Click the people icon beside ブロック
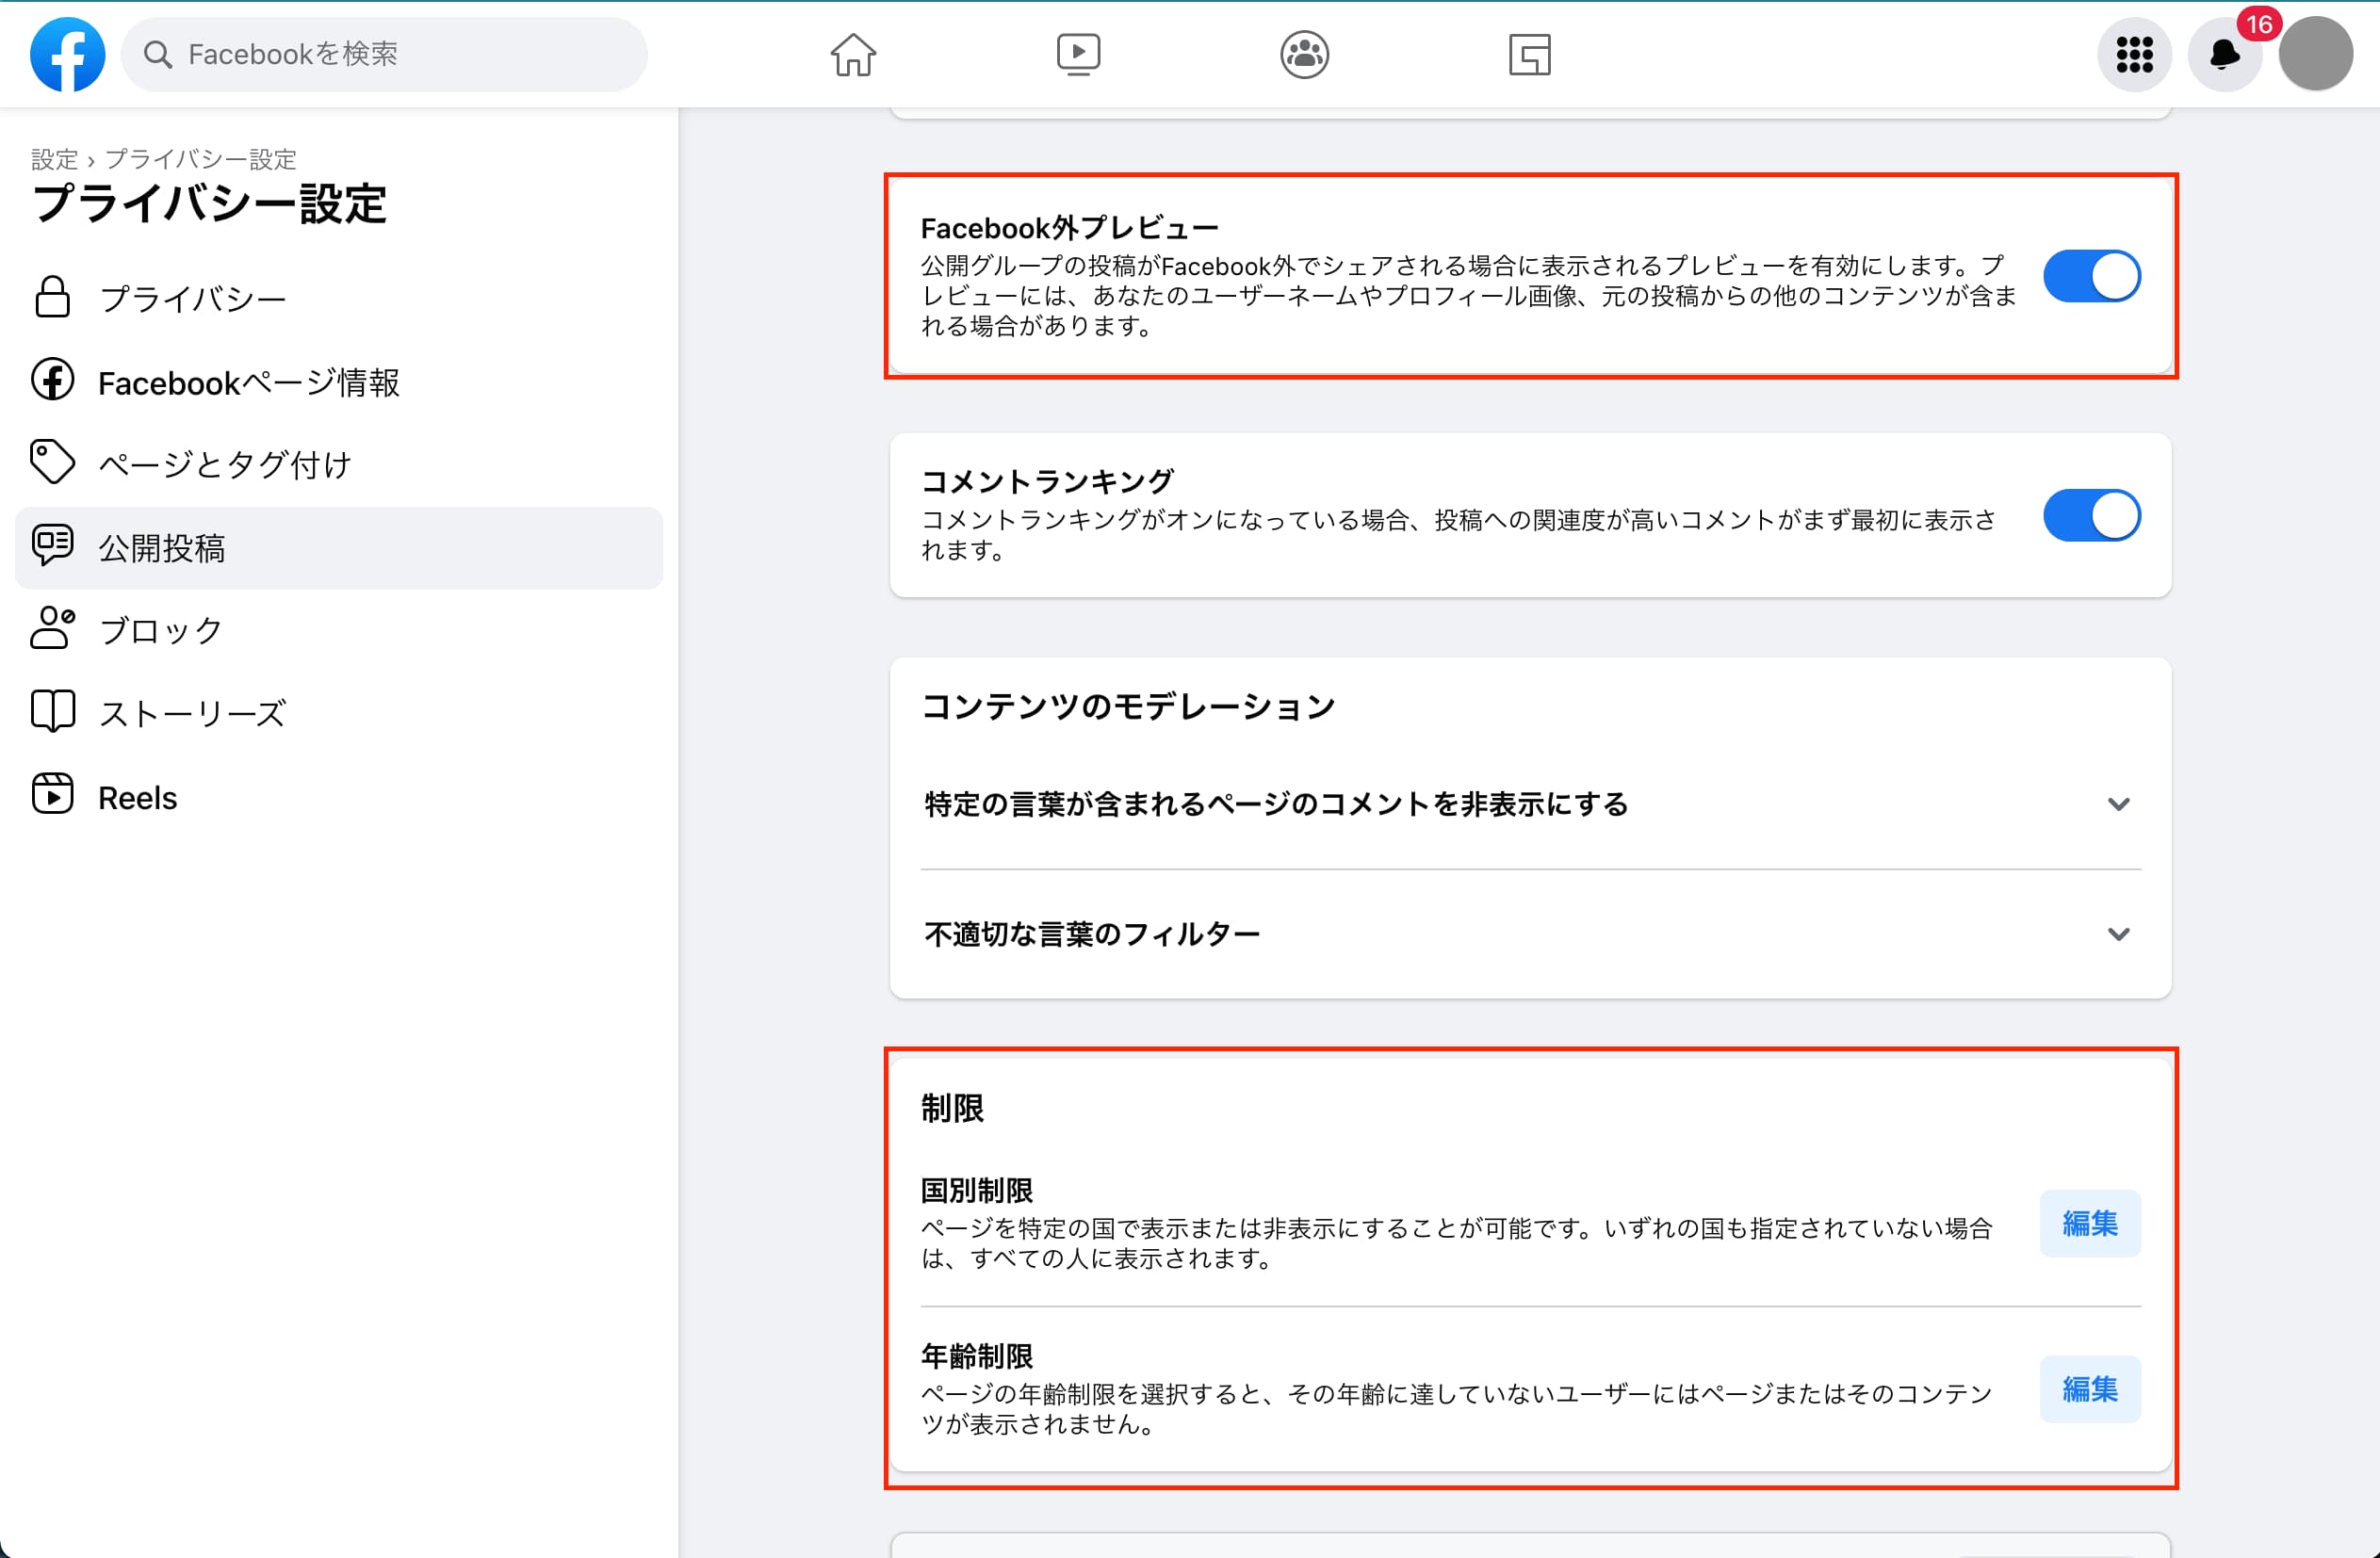Image resolution: width=2380 pixels, height=1558 pixels. pos(52,628)
